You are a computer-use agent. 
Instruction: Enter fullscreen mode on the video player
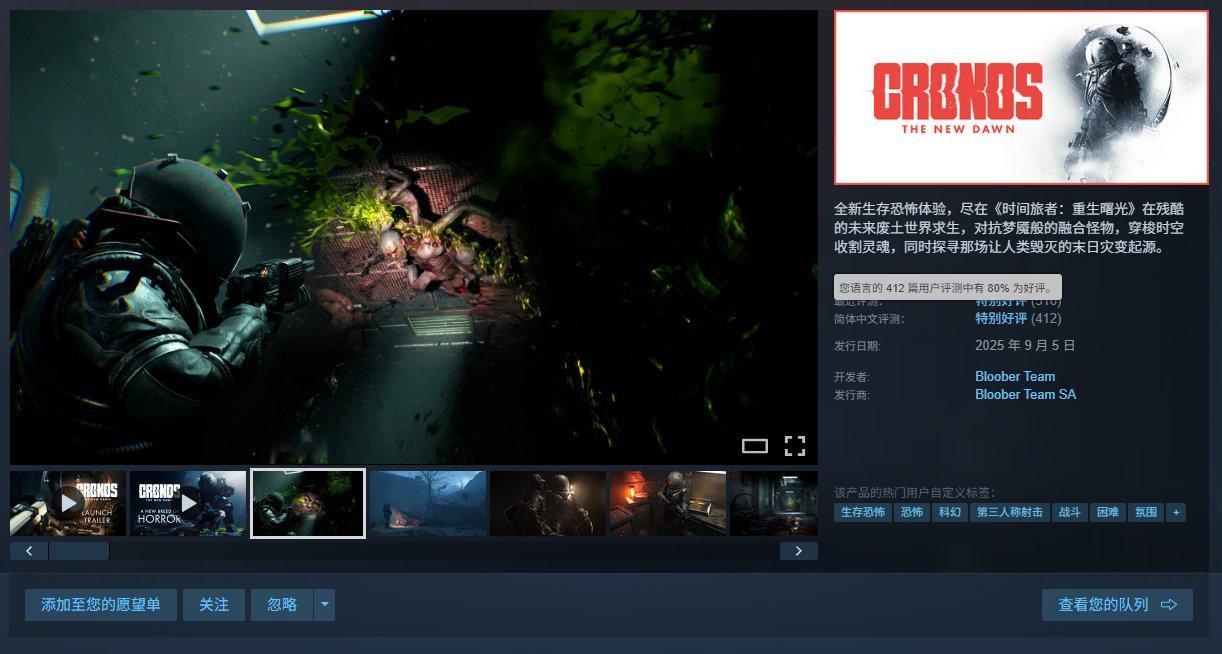pyautogui.click(x=795, y=446)
